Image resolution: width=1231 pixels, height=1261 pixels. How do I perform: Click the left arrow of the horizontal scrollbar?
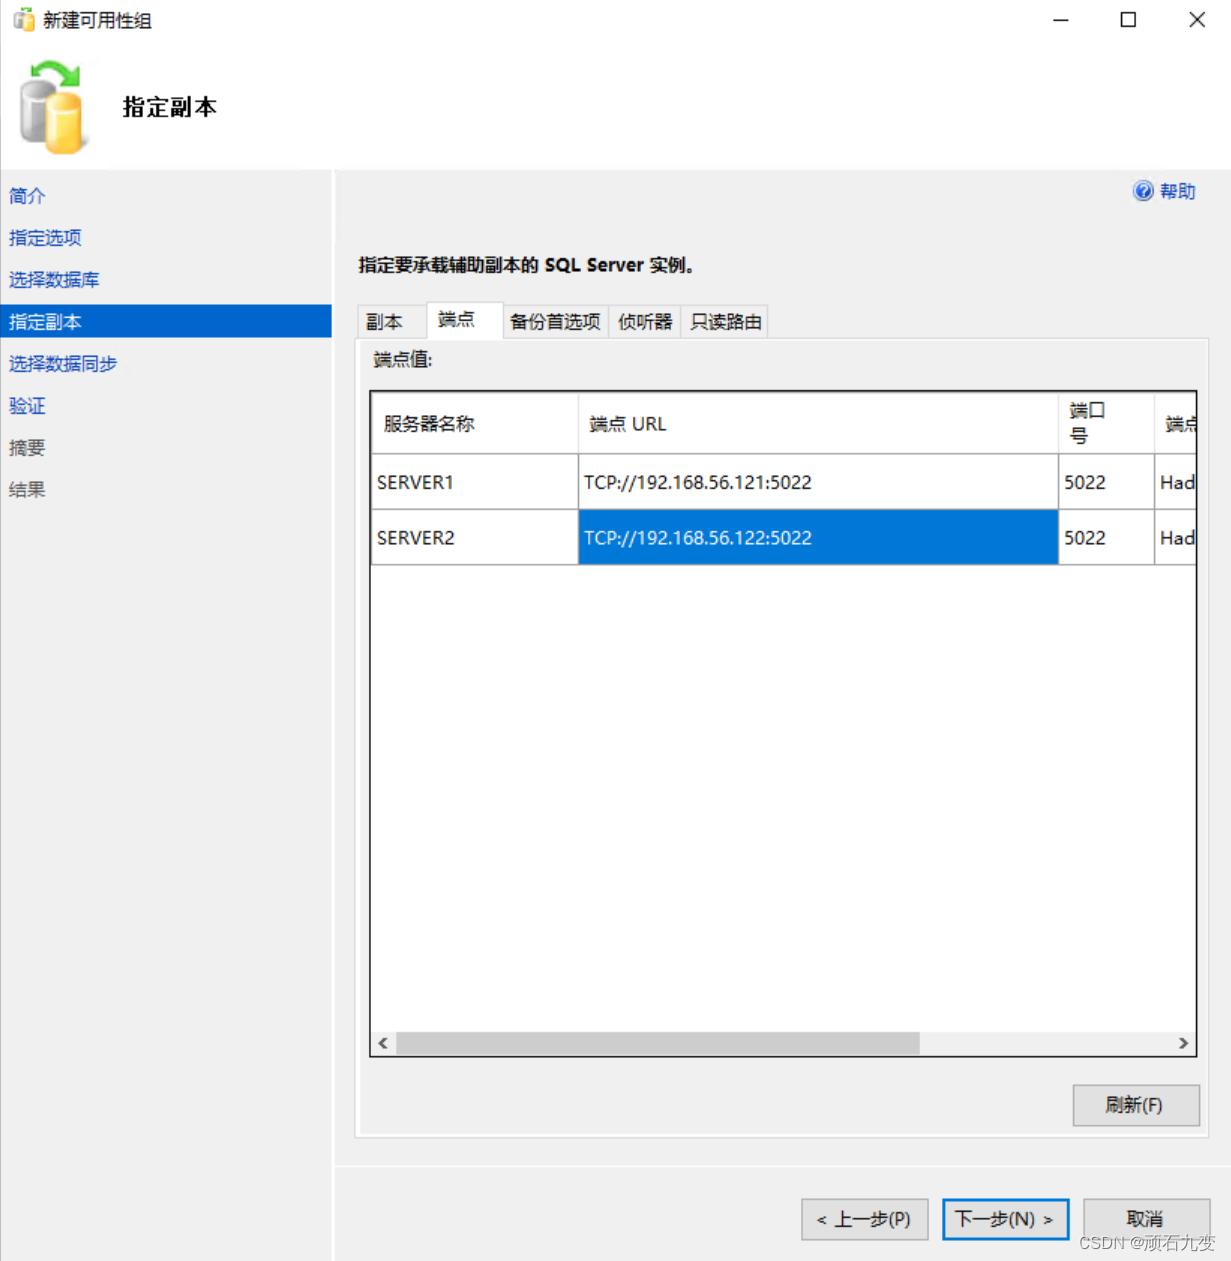click(x=383, y=1043)
